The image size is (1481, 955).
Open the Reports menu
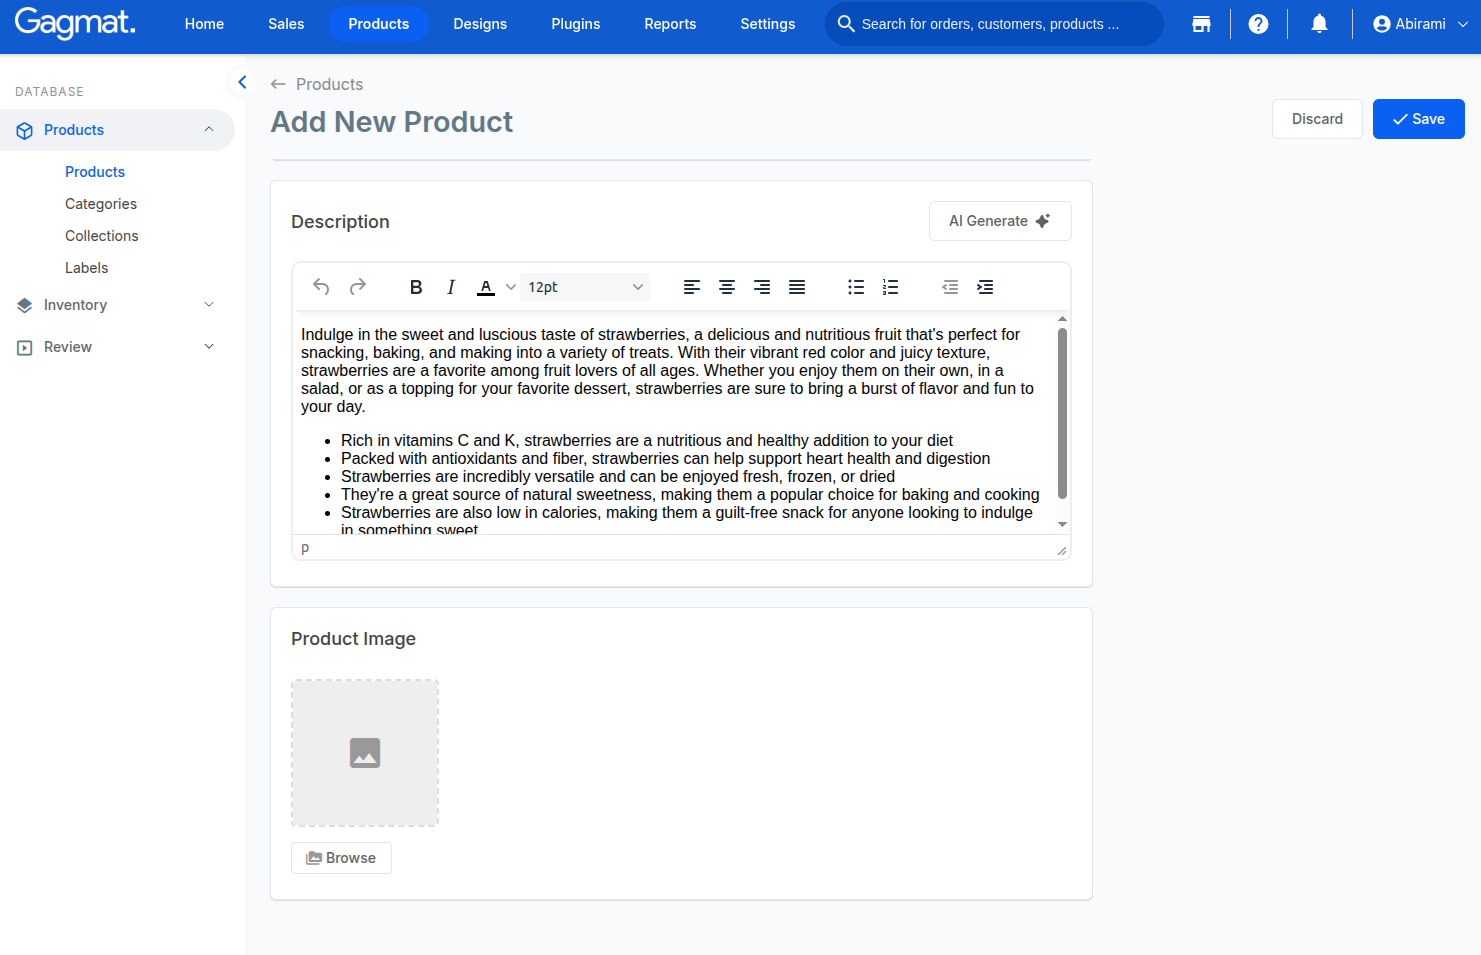[670, 24]
